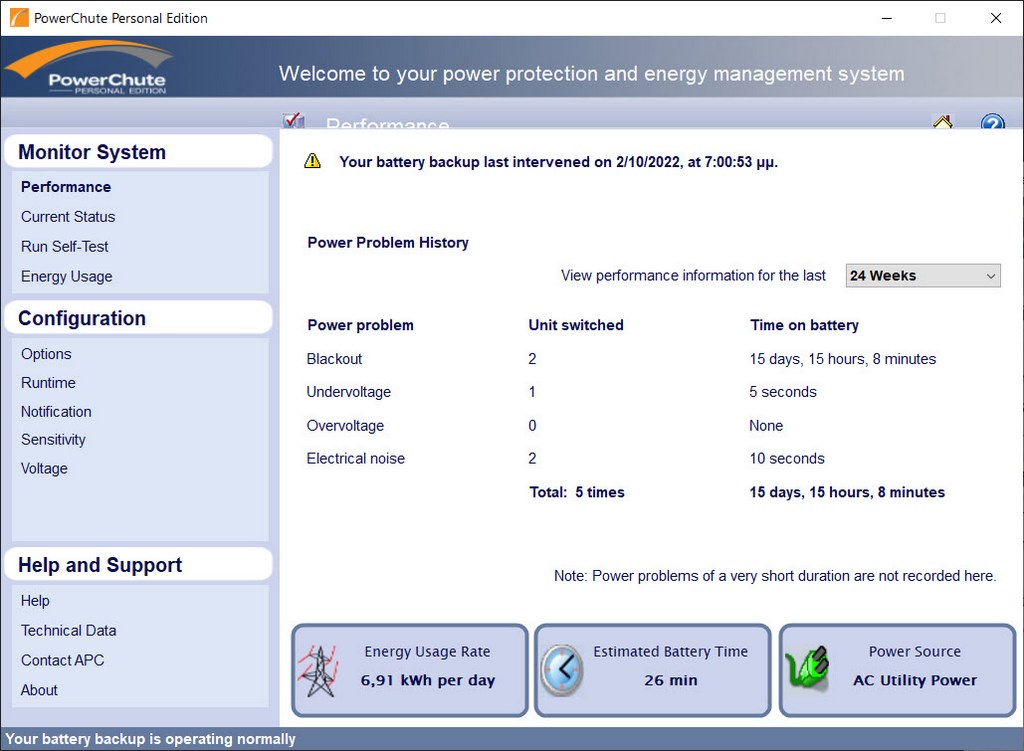Click the PowerChute logo in header
Image resolution: width=1024 pixels, height=751 pixels.
pyautogui.click(x=91, y=68)
